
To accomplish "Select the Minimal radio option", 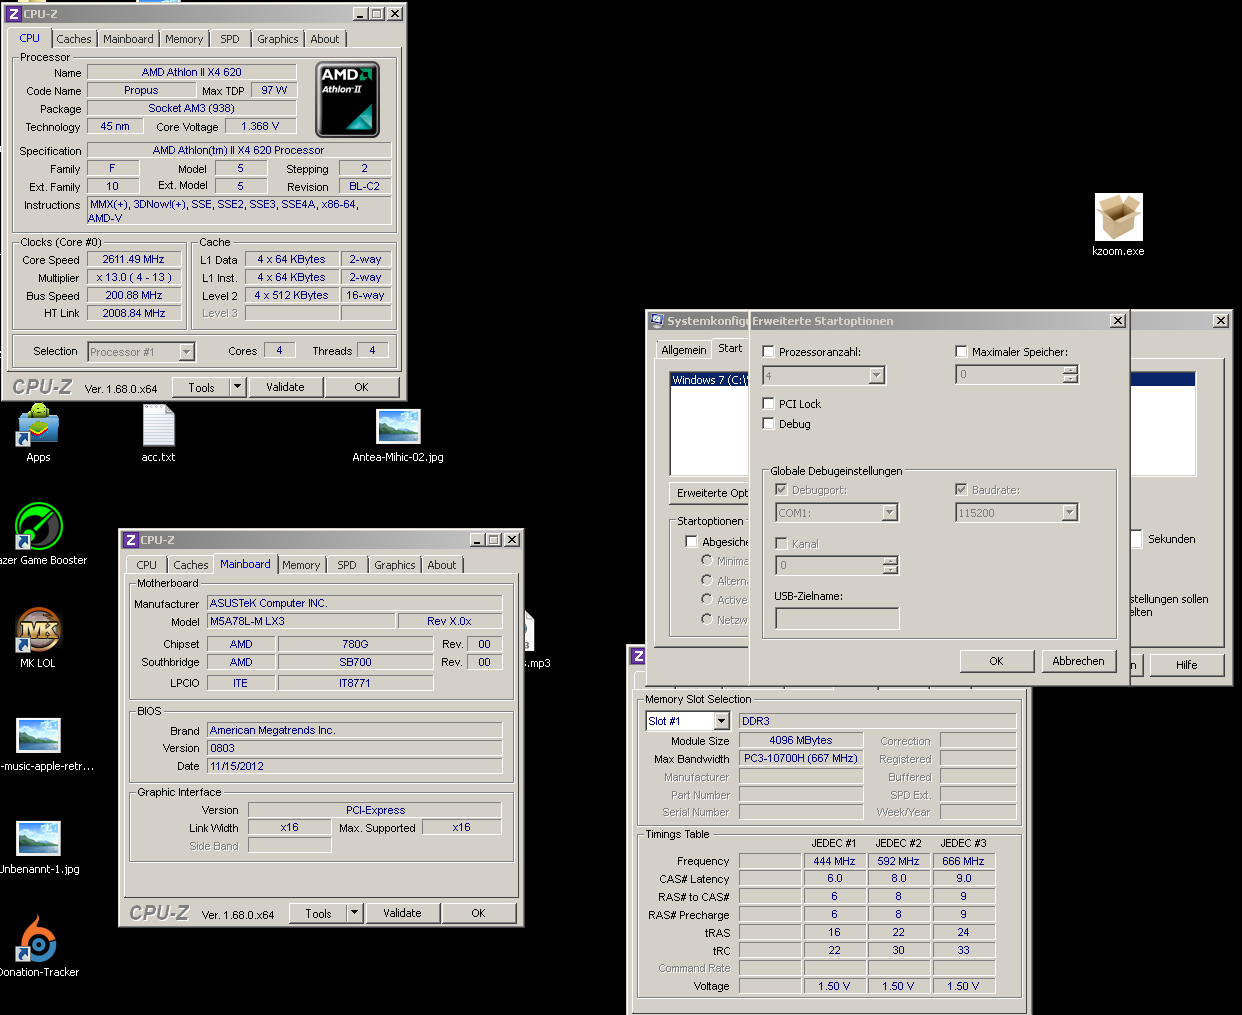I will click(x=707, y=560).
